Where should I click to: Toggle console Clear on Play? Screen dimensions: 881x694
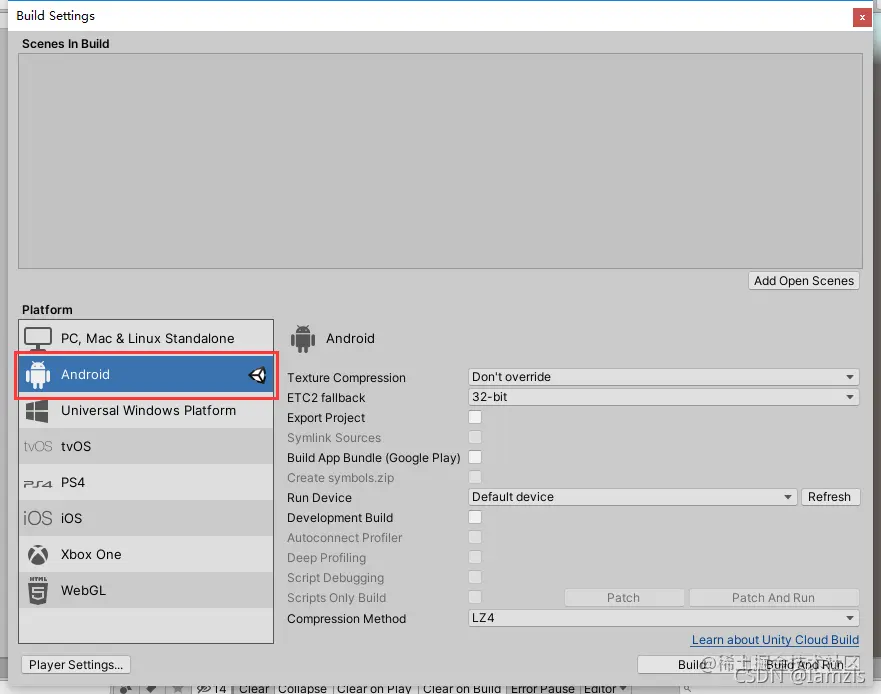374,689
